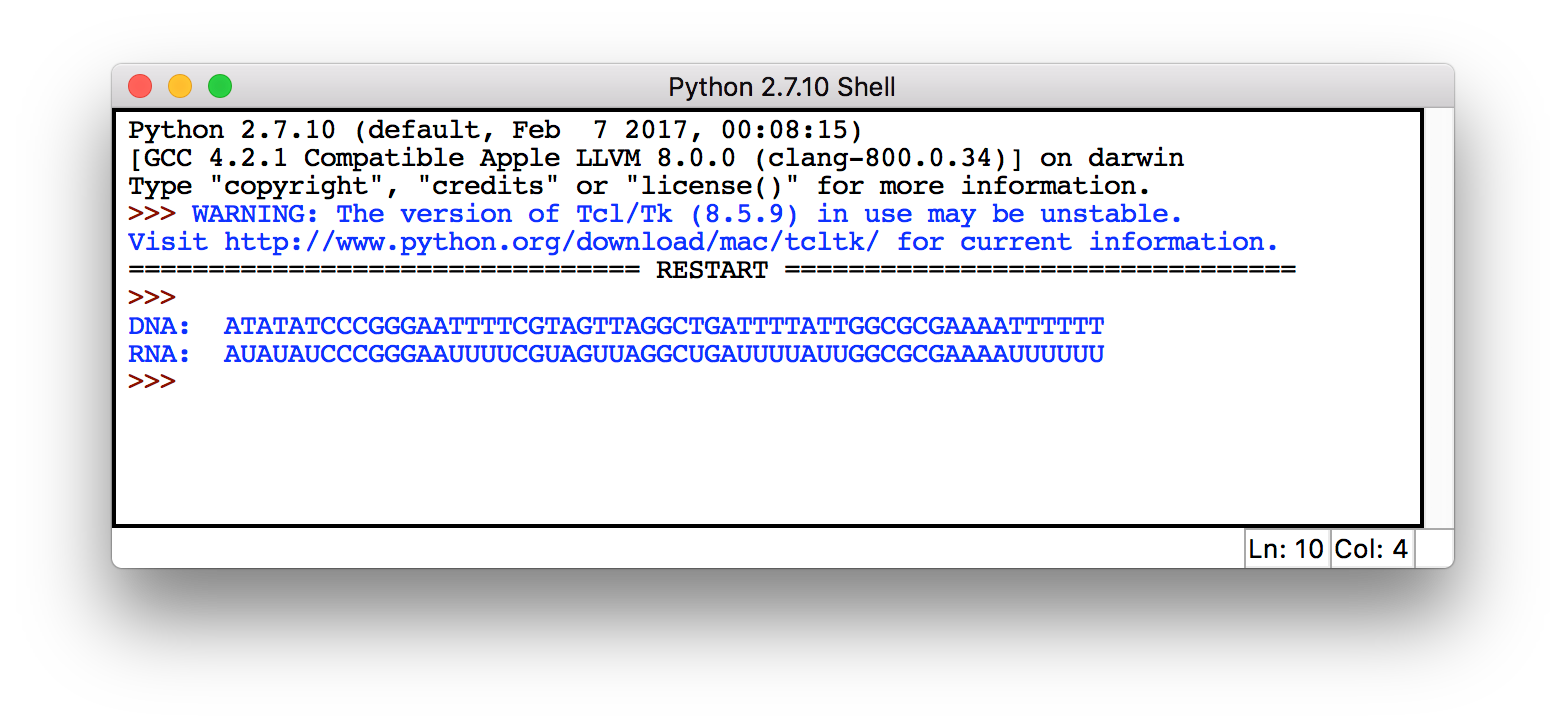Image resolution: width=1566 pixels, height=728 pixels.
Task: Close the Python 2.7.10 Shell window
Action: coord(140,87)
